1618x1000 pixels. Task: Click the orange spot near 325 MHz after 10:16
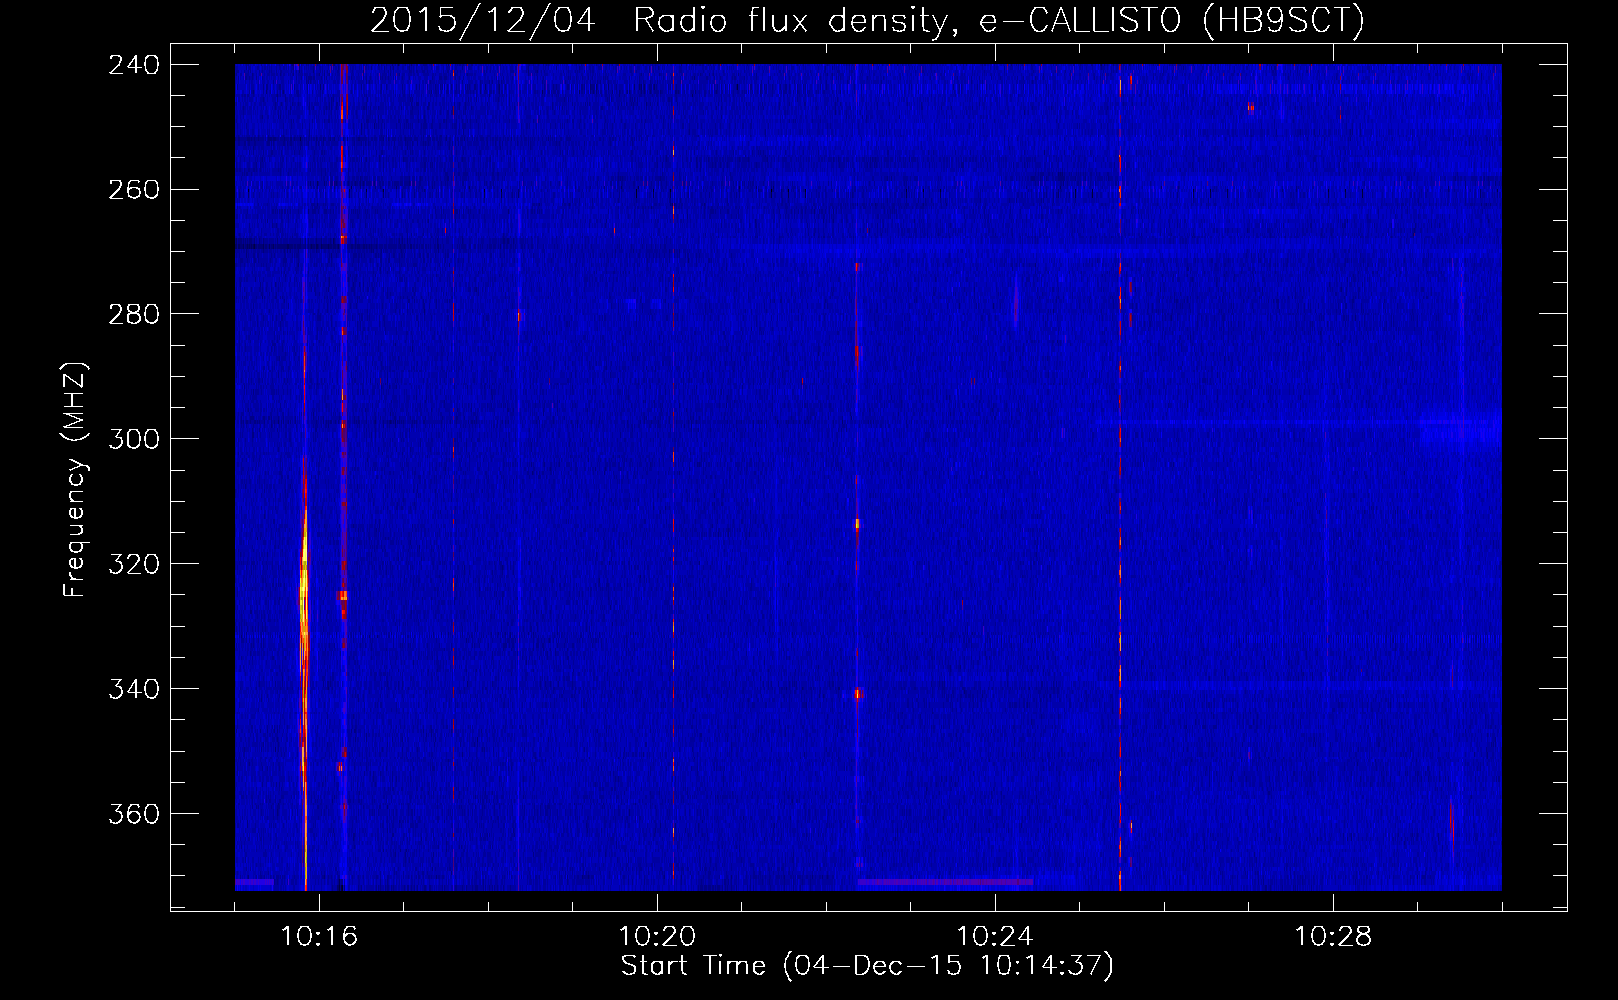[343, 595]
